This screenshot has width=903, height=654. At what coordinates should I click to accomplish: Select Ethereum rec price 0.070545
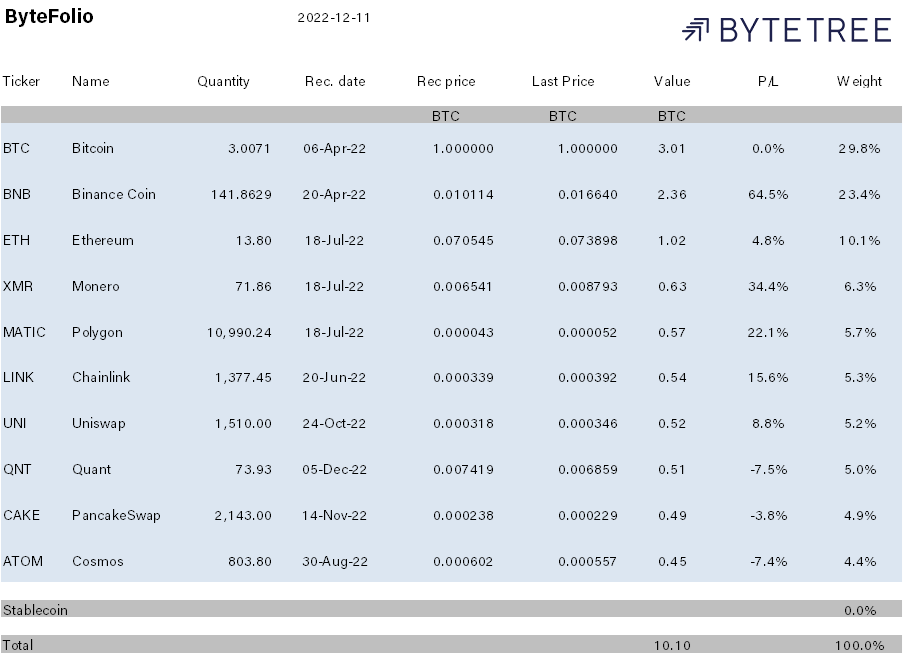463,240
